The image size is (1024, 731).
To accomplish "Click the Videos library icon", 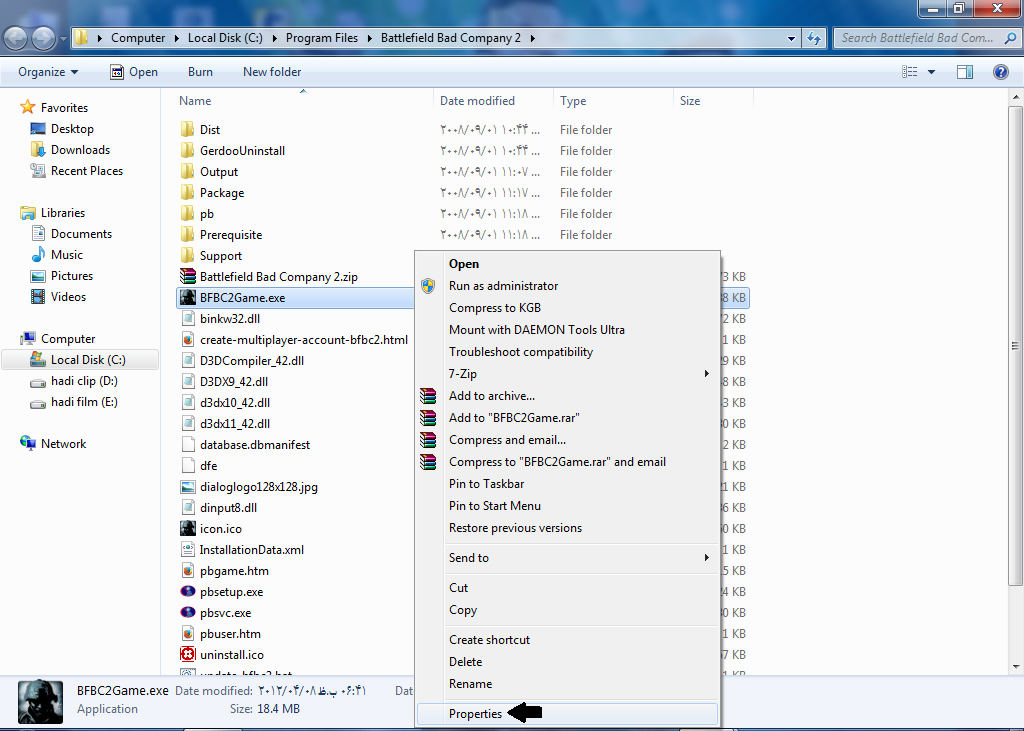I will tap(39, 297).
